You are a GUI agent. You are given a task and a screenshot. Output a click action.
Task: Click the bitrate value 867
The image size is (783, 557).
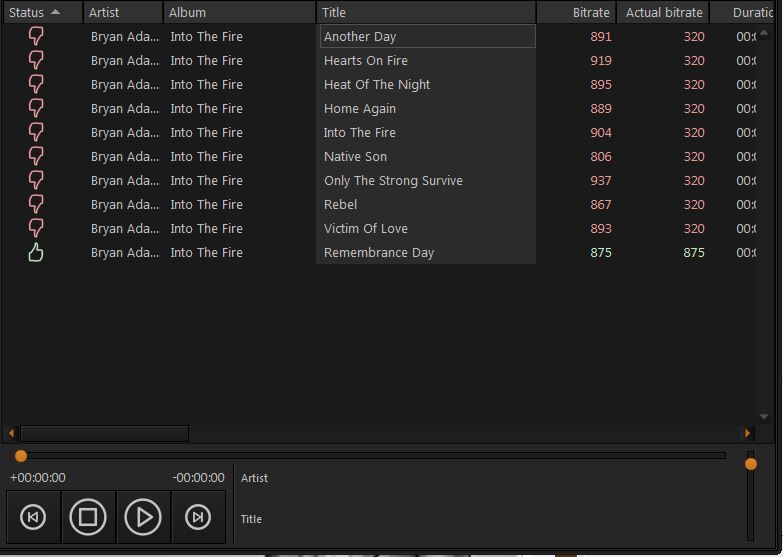click(x=601, y=204)
